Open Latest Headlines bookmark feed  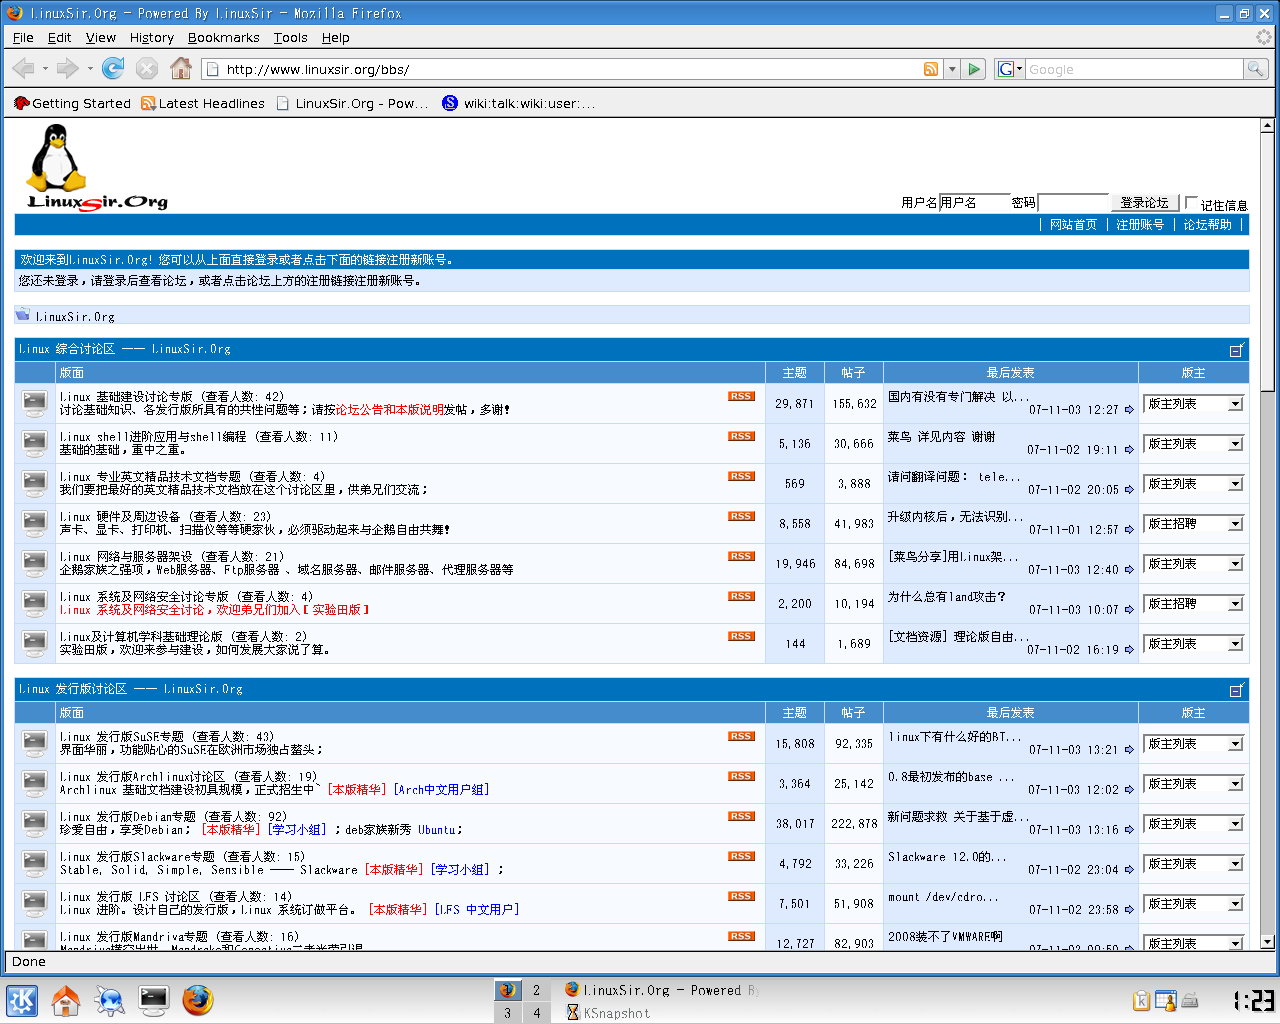[x=203, y=103]
